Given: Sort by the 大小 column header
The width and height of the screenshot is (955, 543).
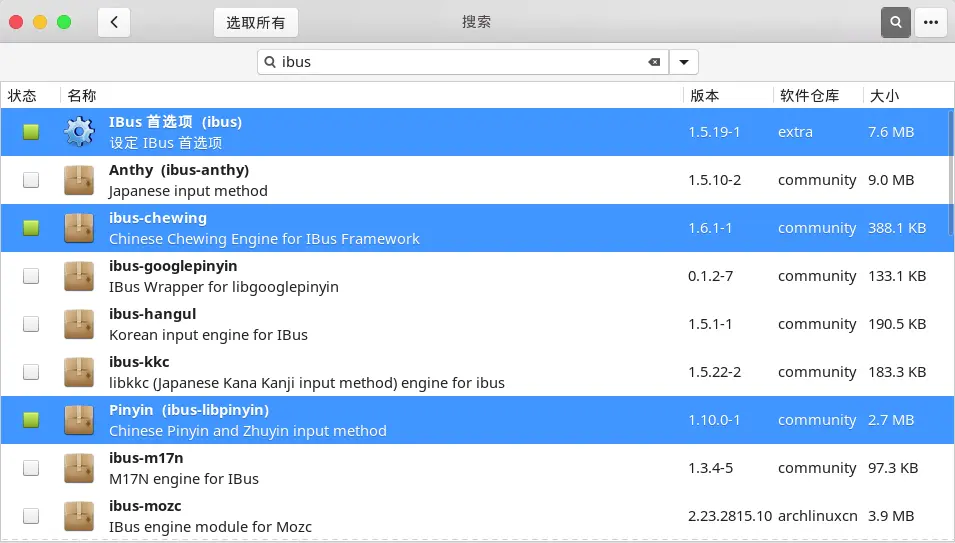Looking at the screenshot, I should [907, 96].
